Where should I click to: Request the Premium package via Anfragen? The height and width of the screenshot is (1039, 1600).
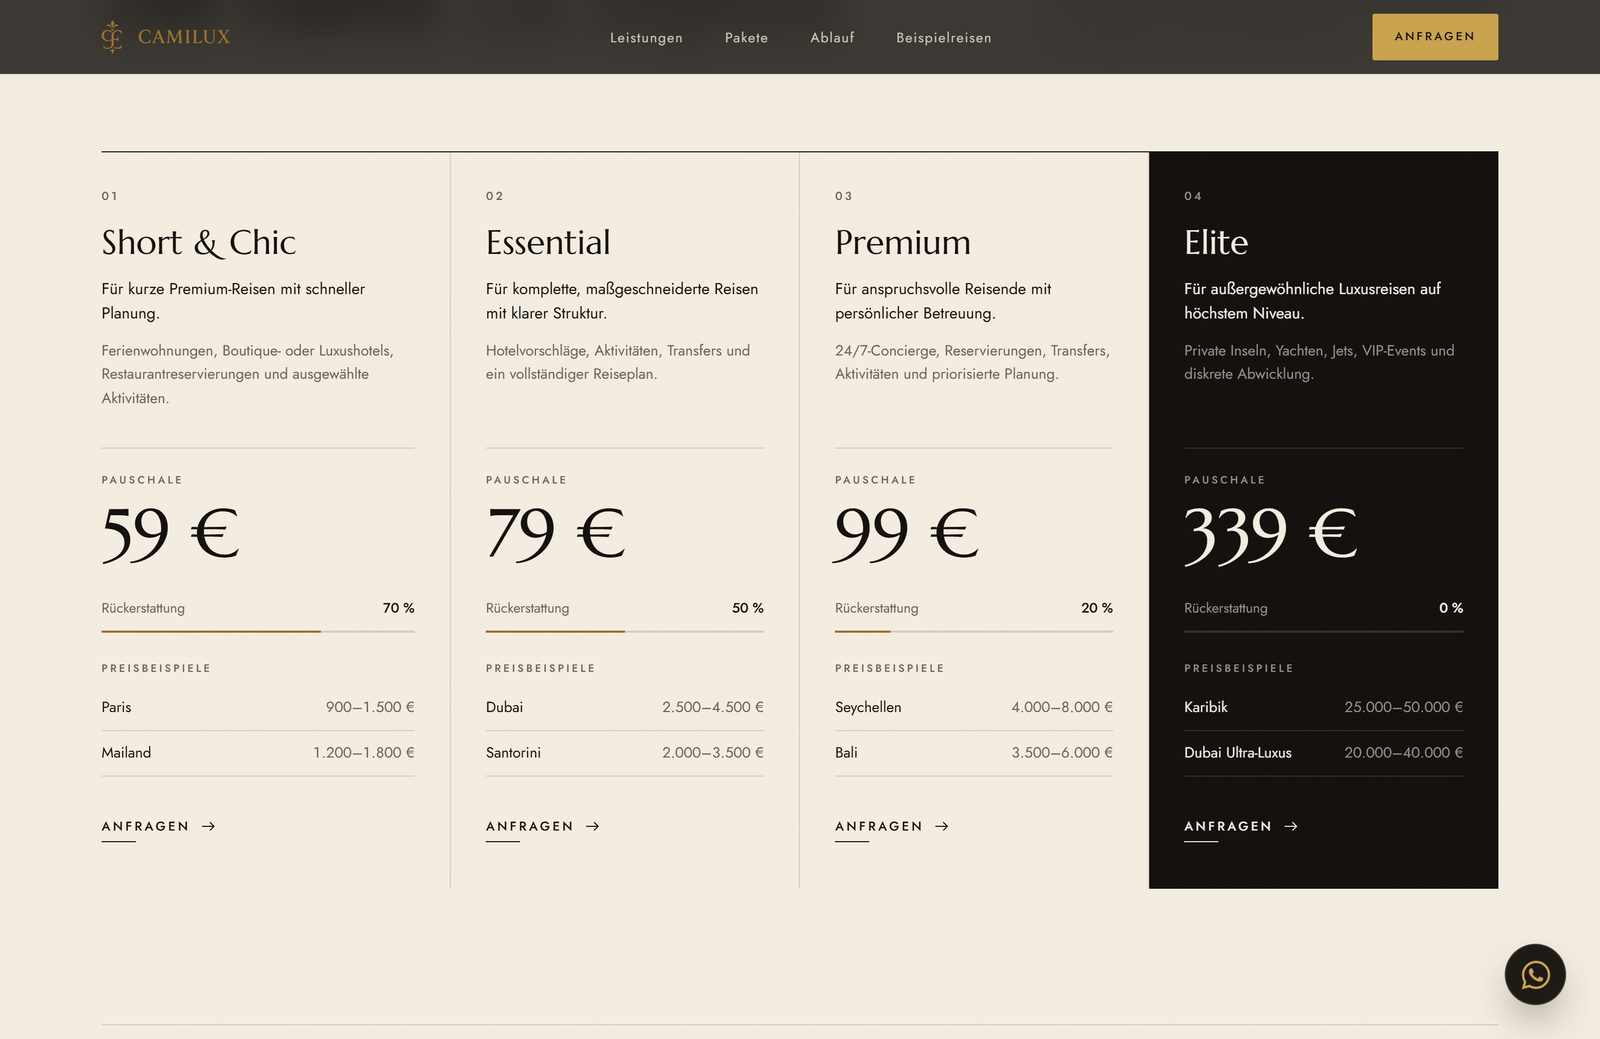(x=891, y=826)
